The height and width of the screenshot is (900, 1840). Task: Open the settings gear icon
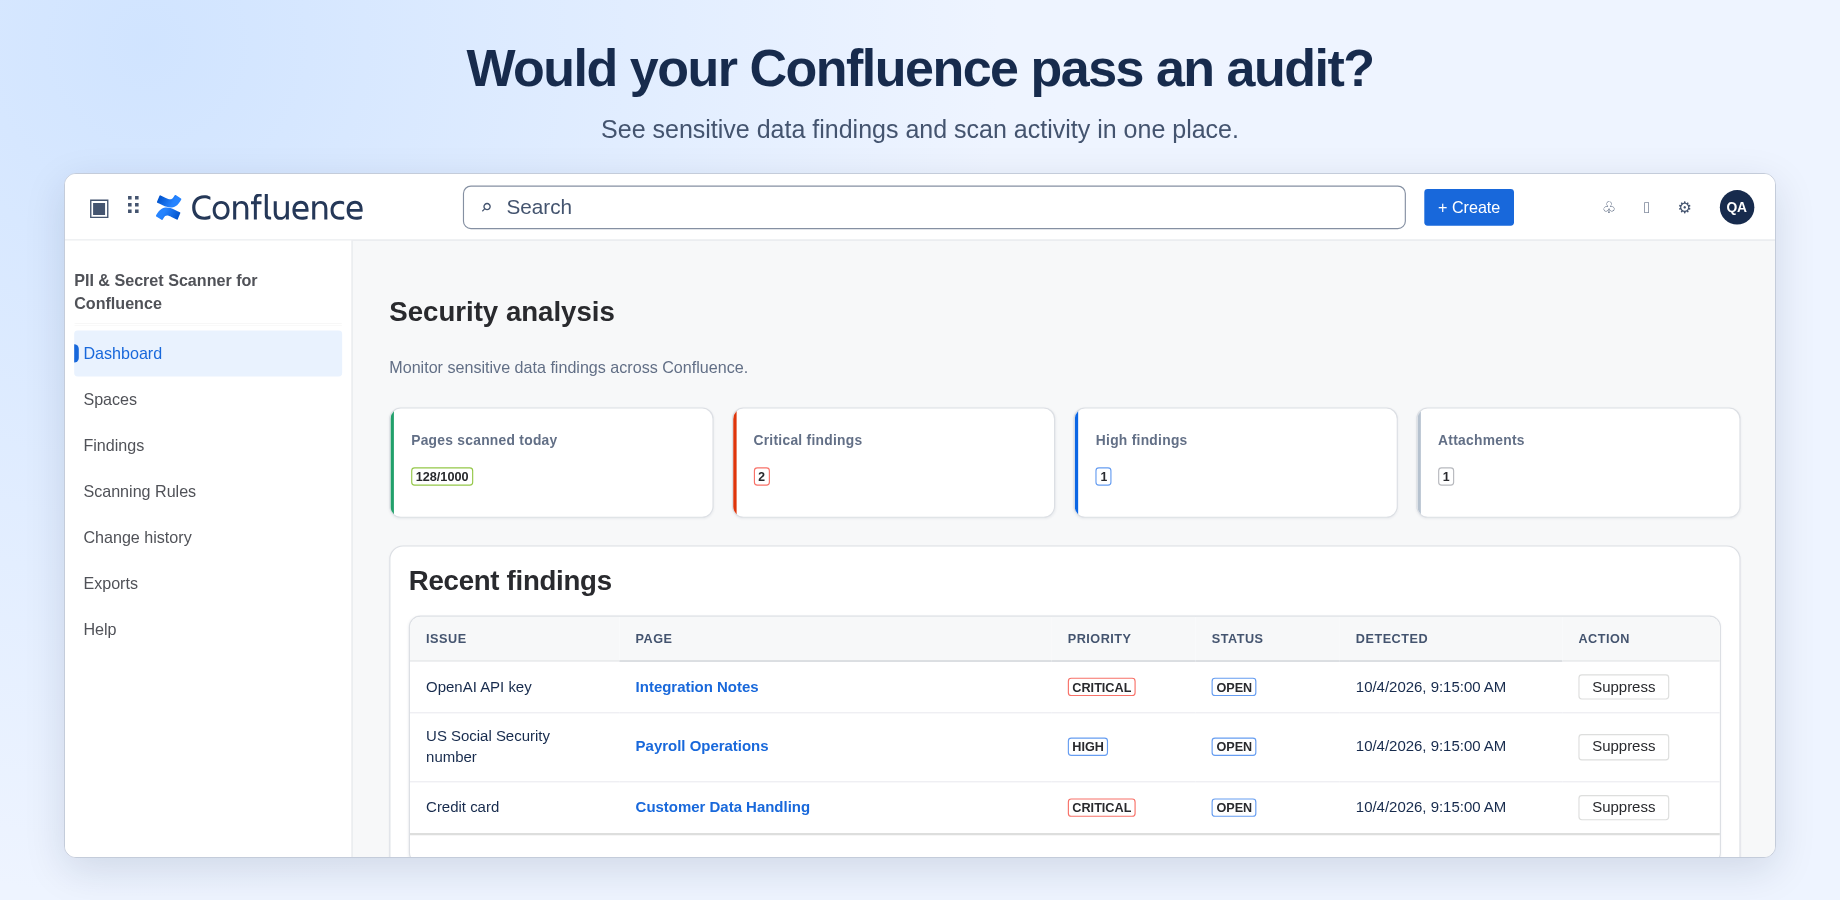point(1685,207)
